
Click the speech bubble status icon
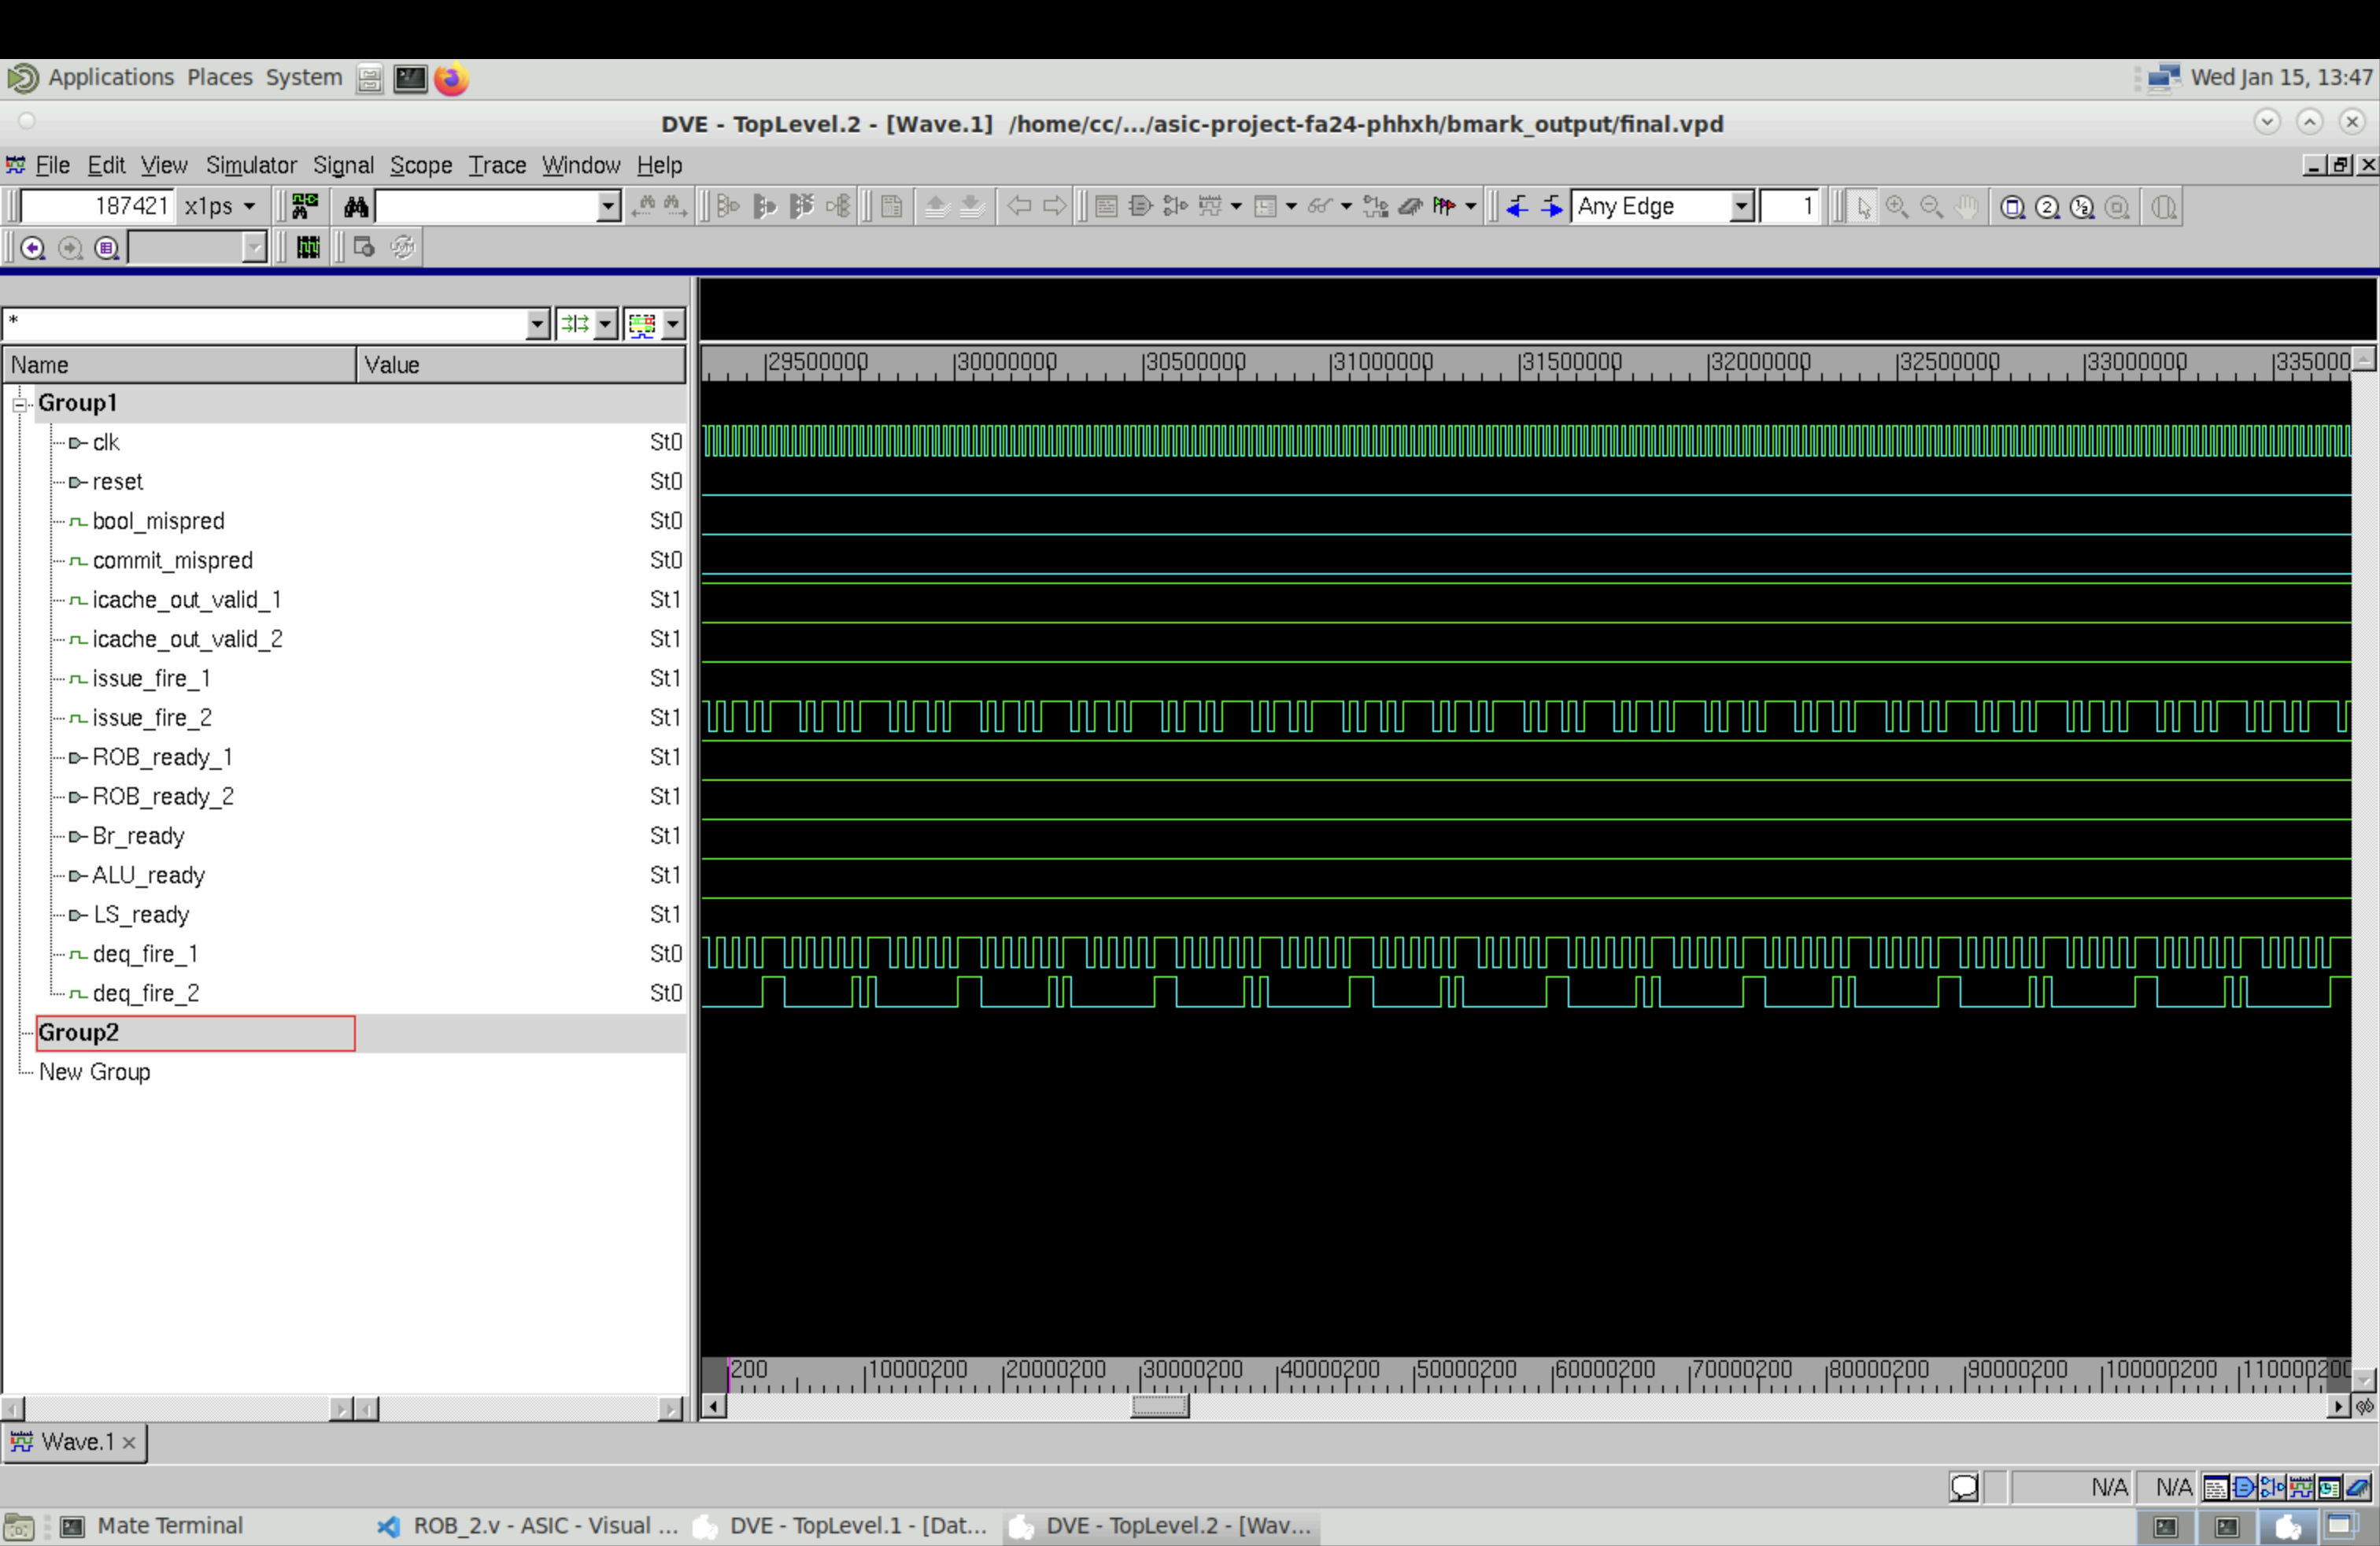pyautogui.click(x=1963, y=1488)
